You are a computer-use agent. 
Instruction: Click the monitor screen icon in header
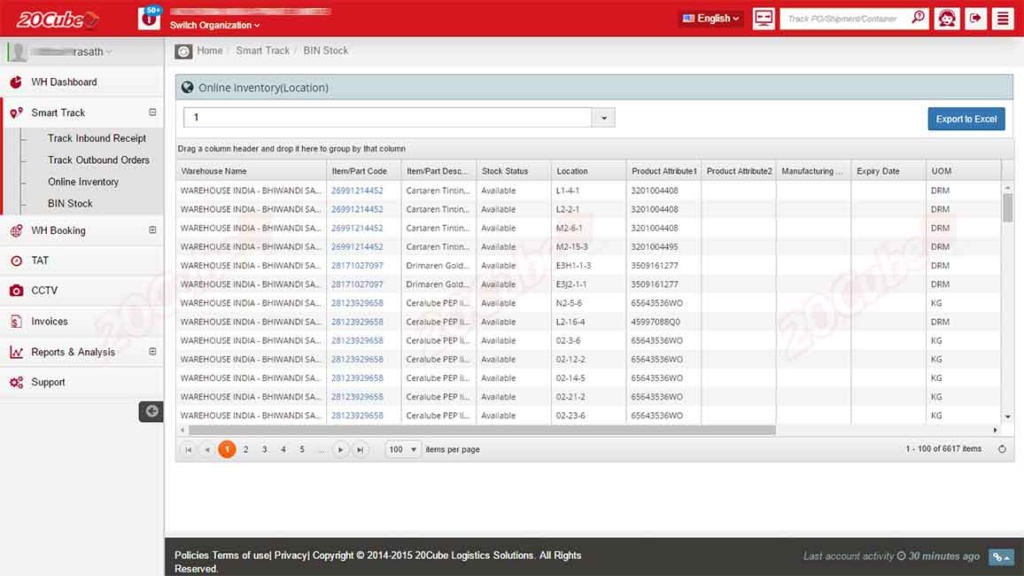pyautogui.click(x=764, y=19)
